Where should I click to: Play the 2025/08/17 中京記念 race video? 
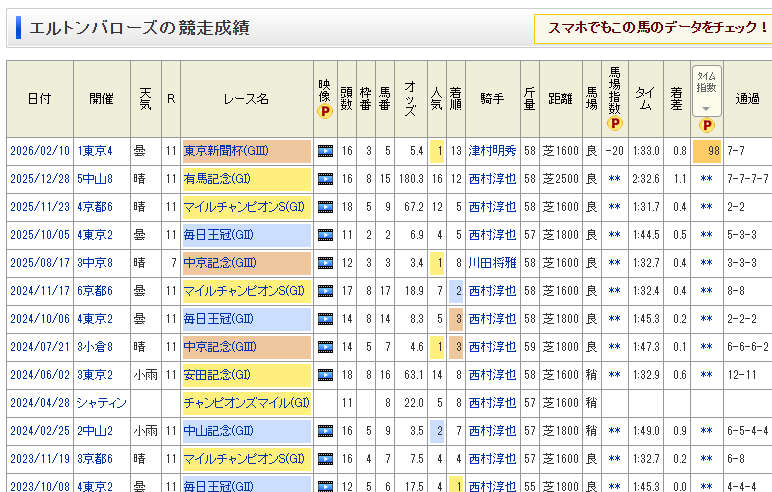(325, 263)
